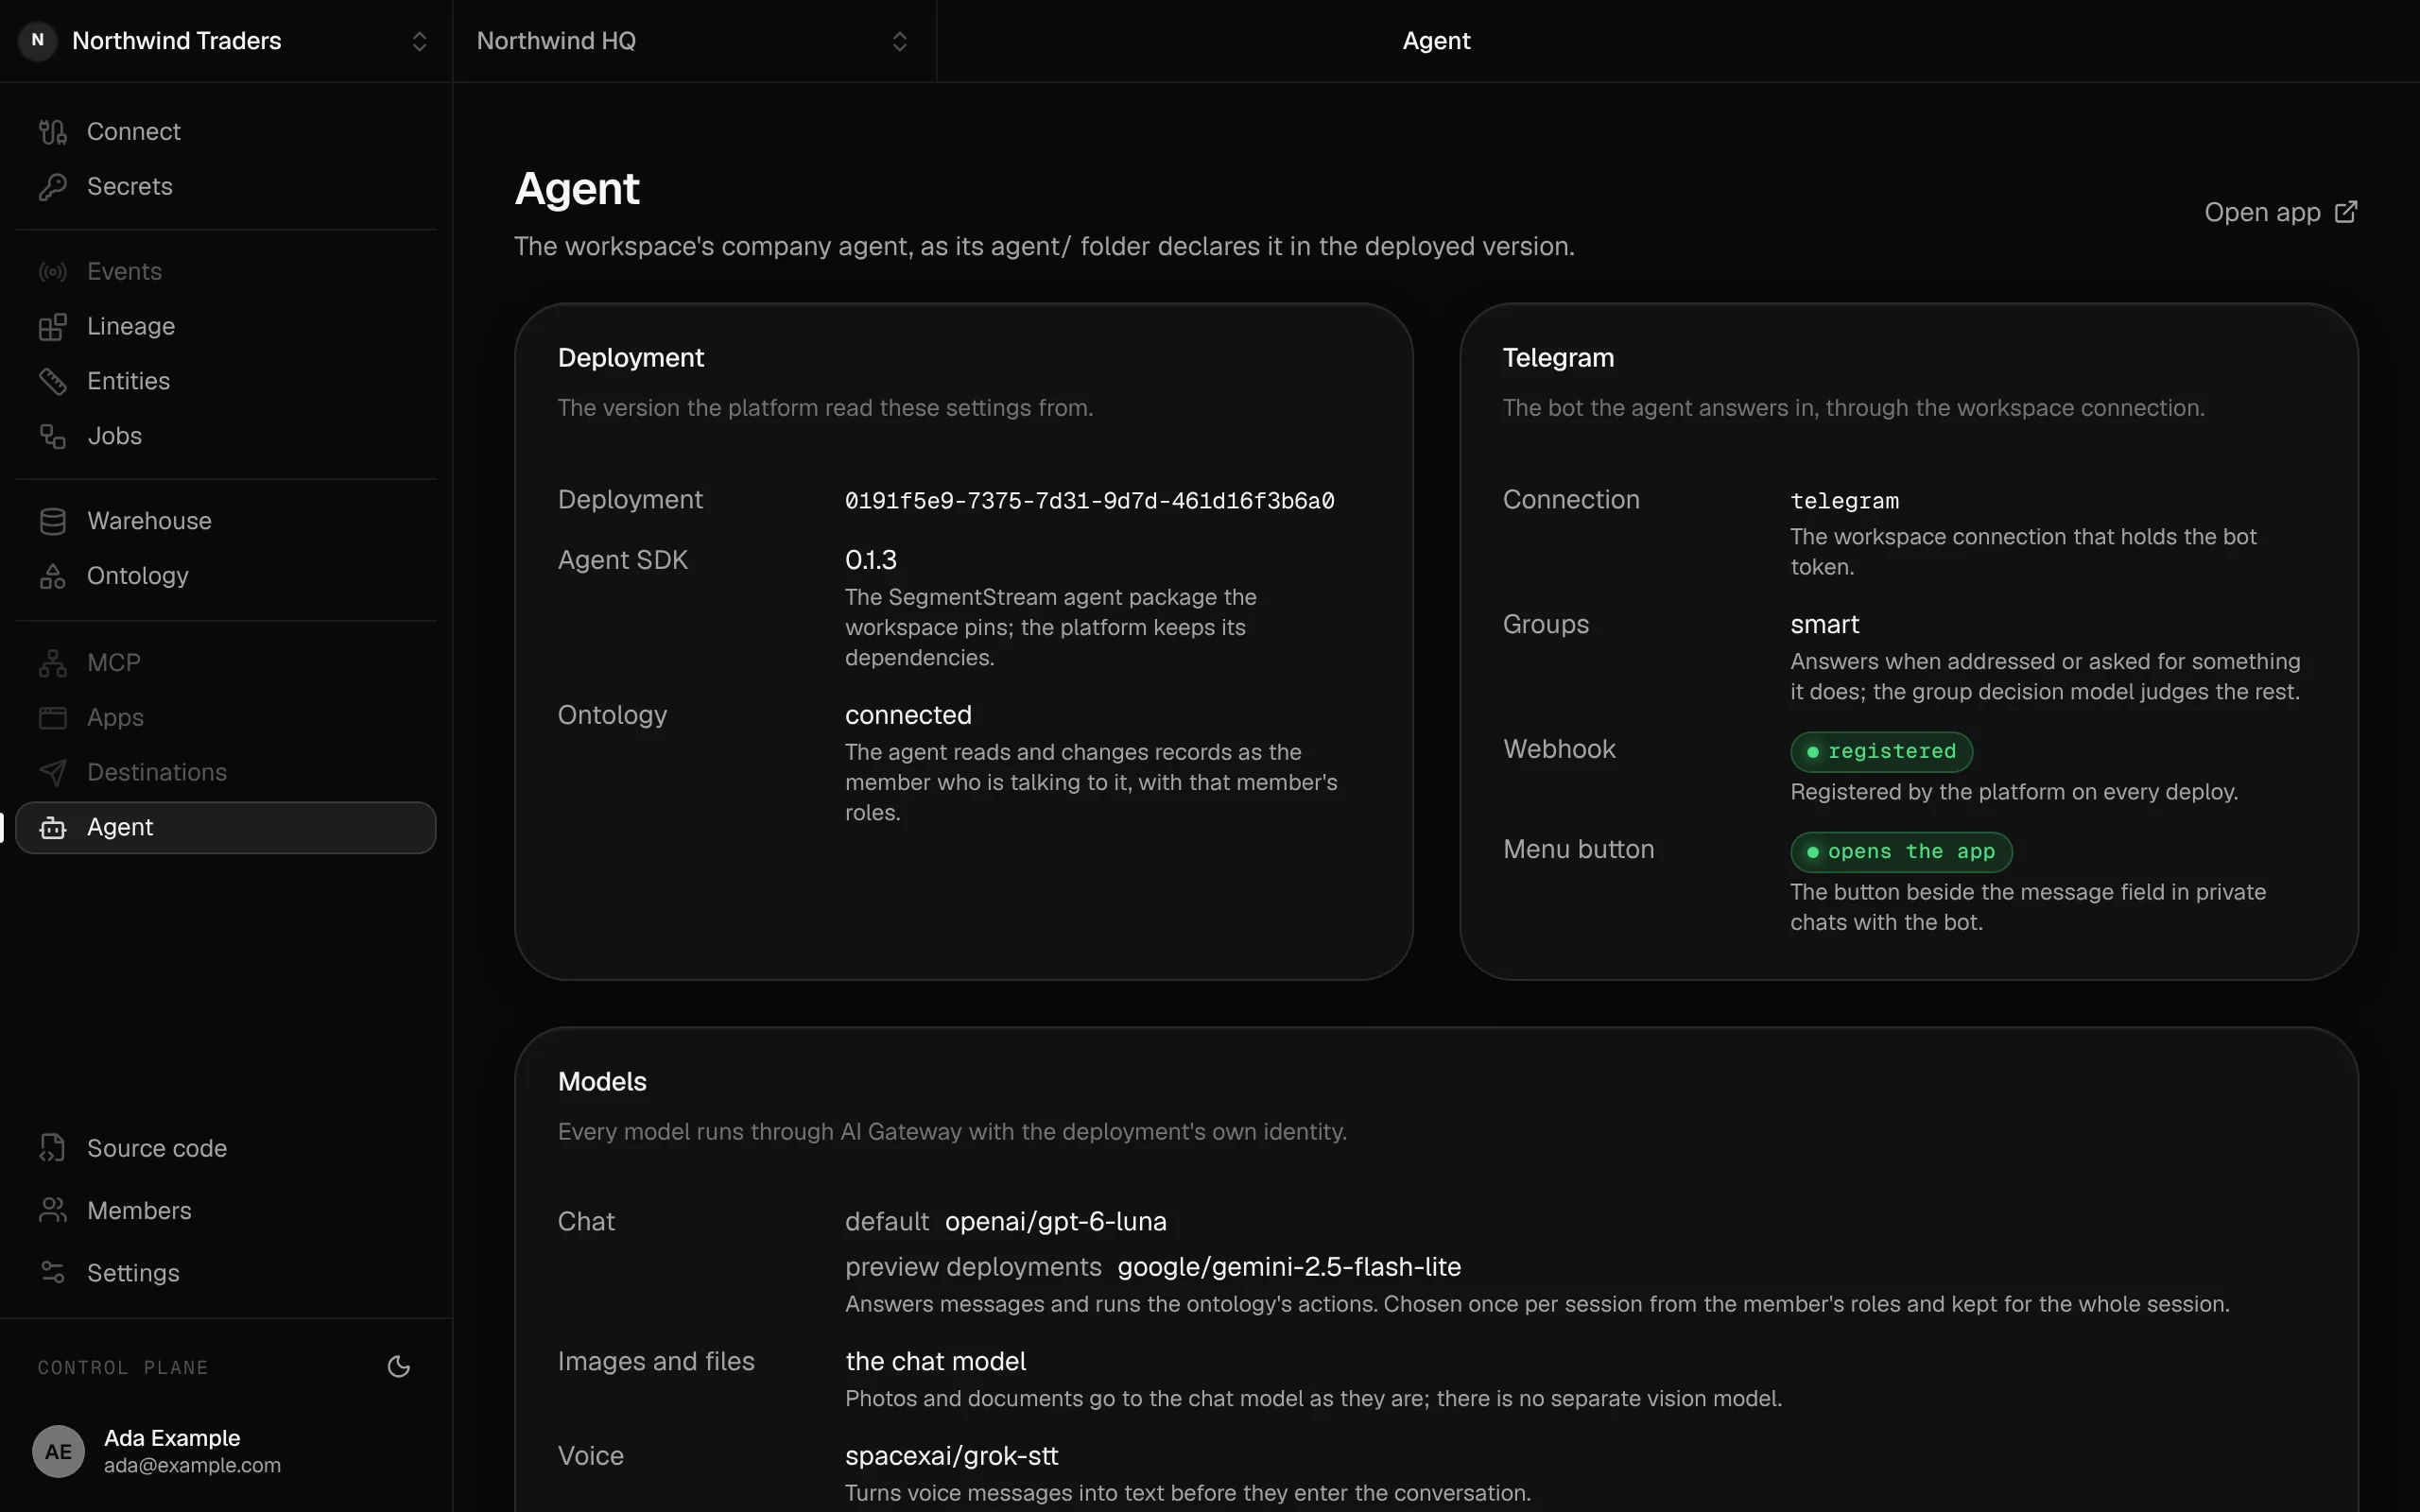The image size is (2420, 1512).
Task: Click the Agent SDK version 0.1.3
Action: [871, 560]
